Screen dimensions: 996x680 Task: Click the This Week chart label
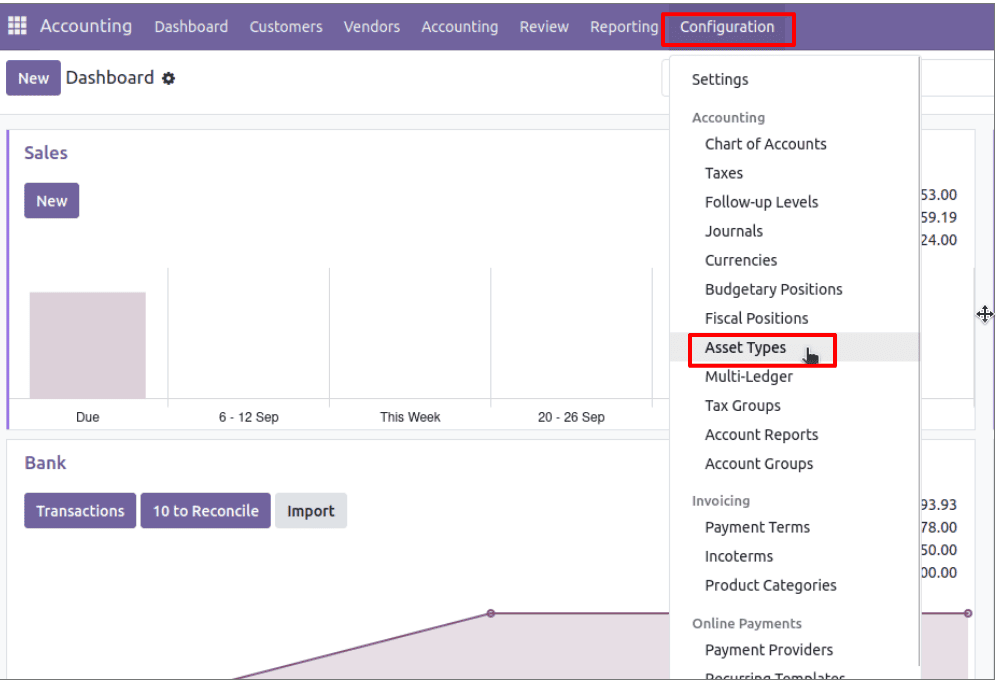[x=410, y=417]
